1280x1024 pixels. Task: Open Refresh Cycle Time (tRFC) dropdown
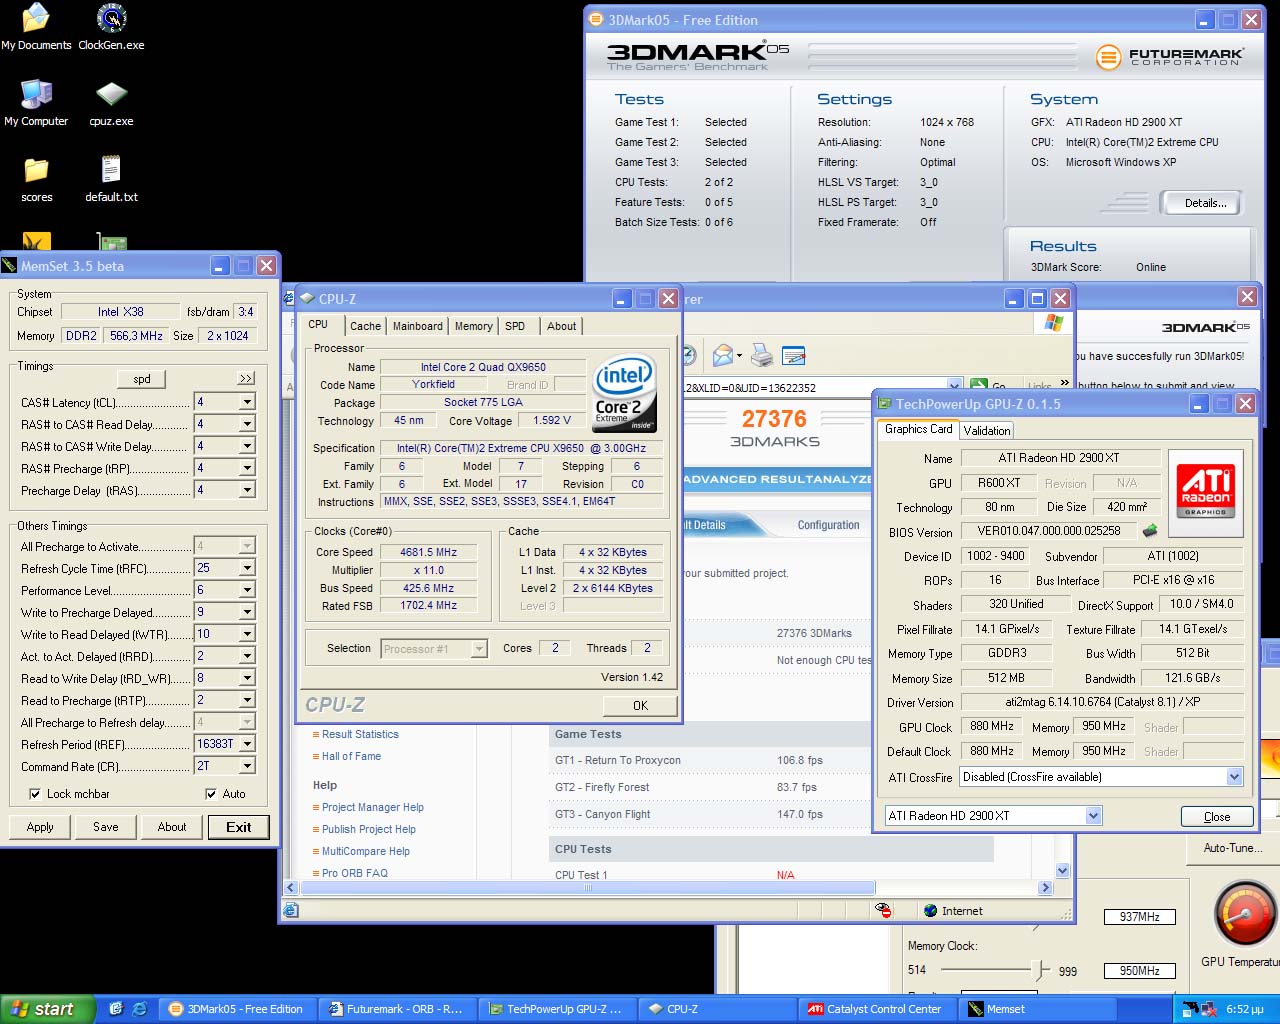(247, 568)
